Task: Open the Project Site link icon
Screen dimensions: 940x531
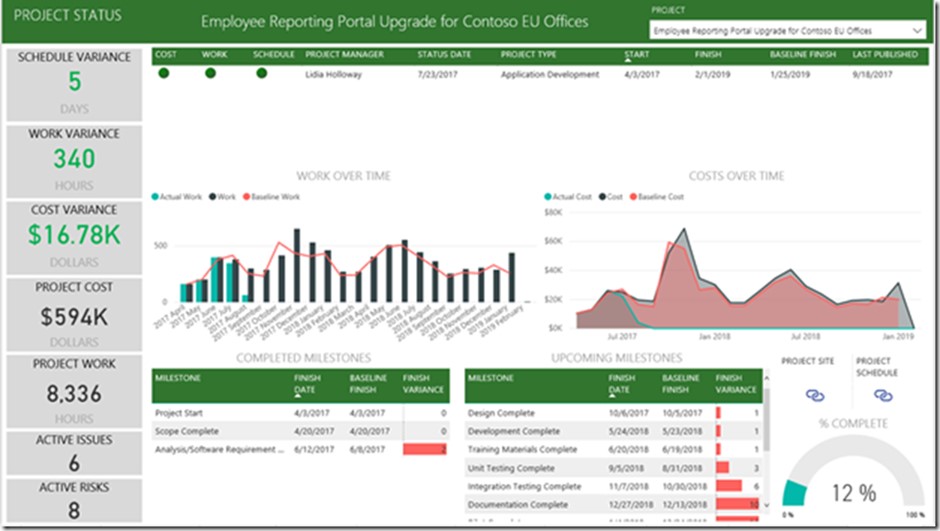Action: (814, 396)
